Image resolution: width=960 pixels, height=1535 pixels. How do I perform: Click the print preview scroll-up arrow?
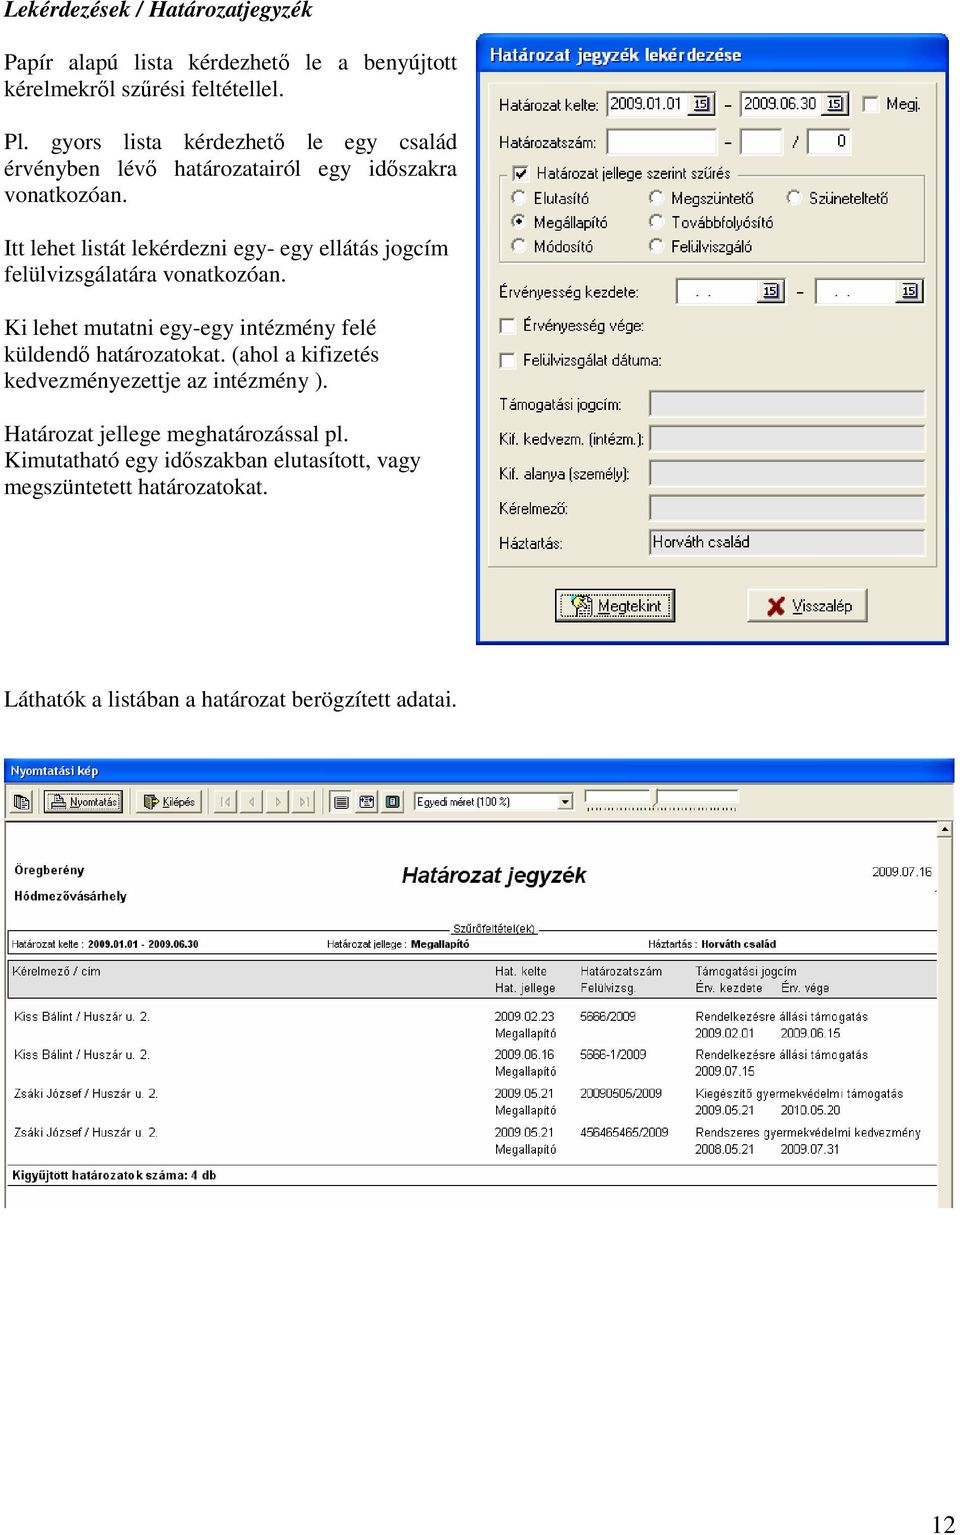[945, 830]
